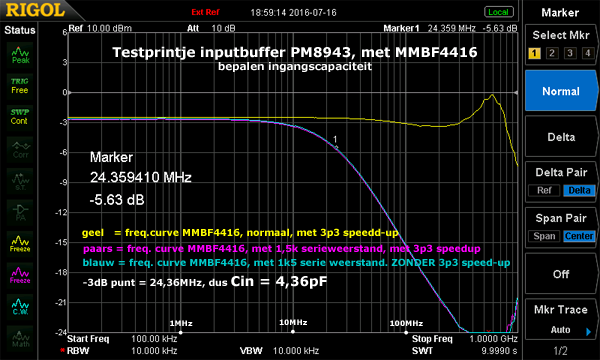Screen dimensions: 600x360
Task: Click the dimmed S.T. status icon
Action: 20,181
